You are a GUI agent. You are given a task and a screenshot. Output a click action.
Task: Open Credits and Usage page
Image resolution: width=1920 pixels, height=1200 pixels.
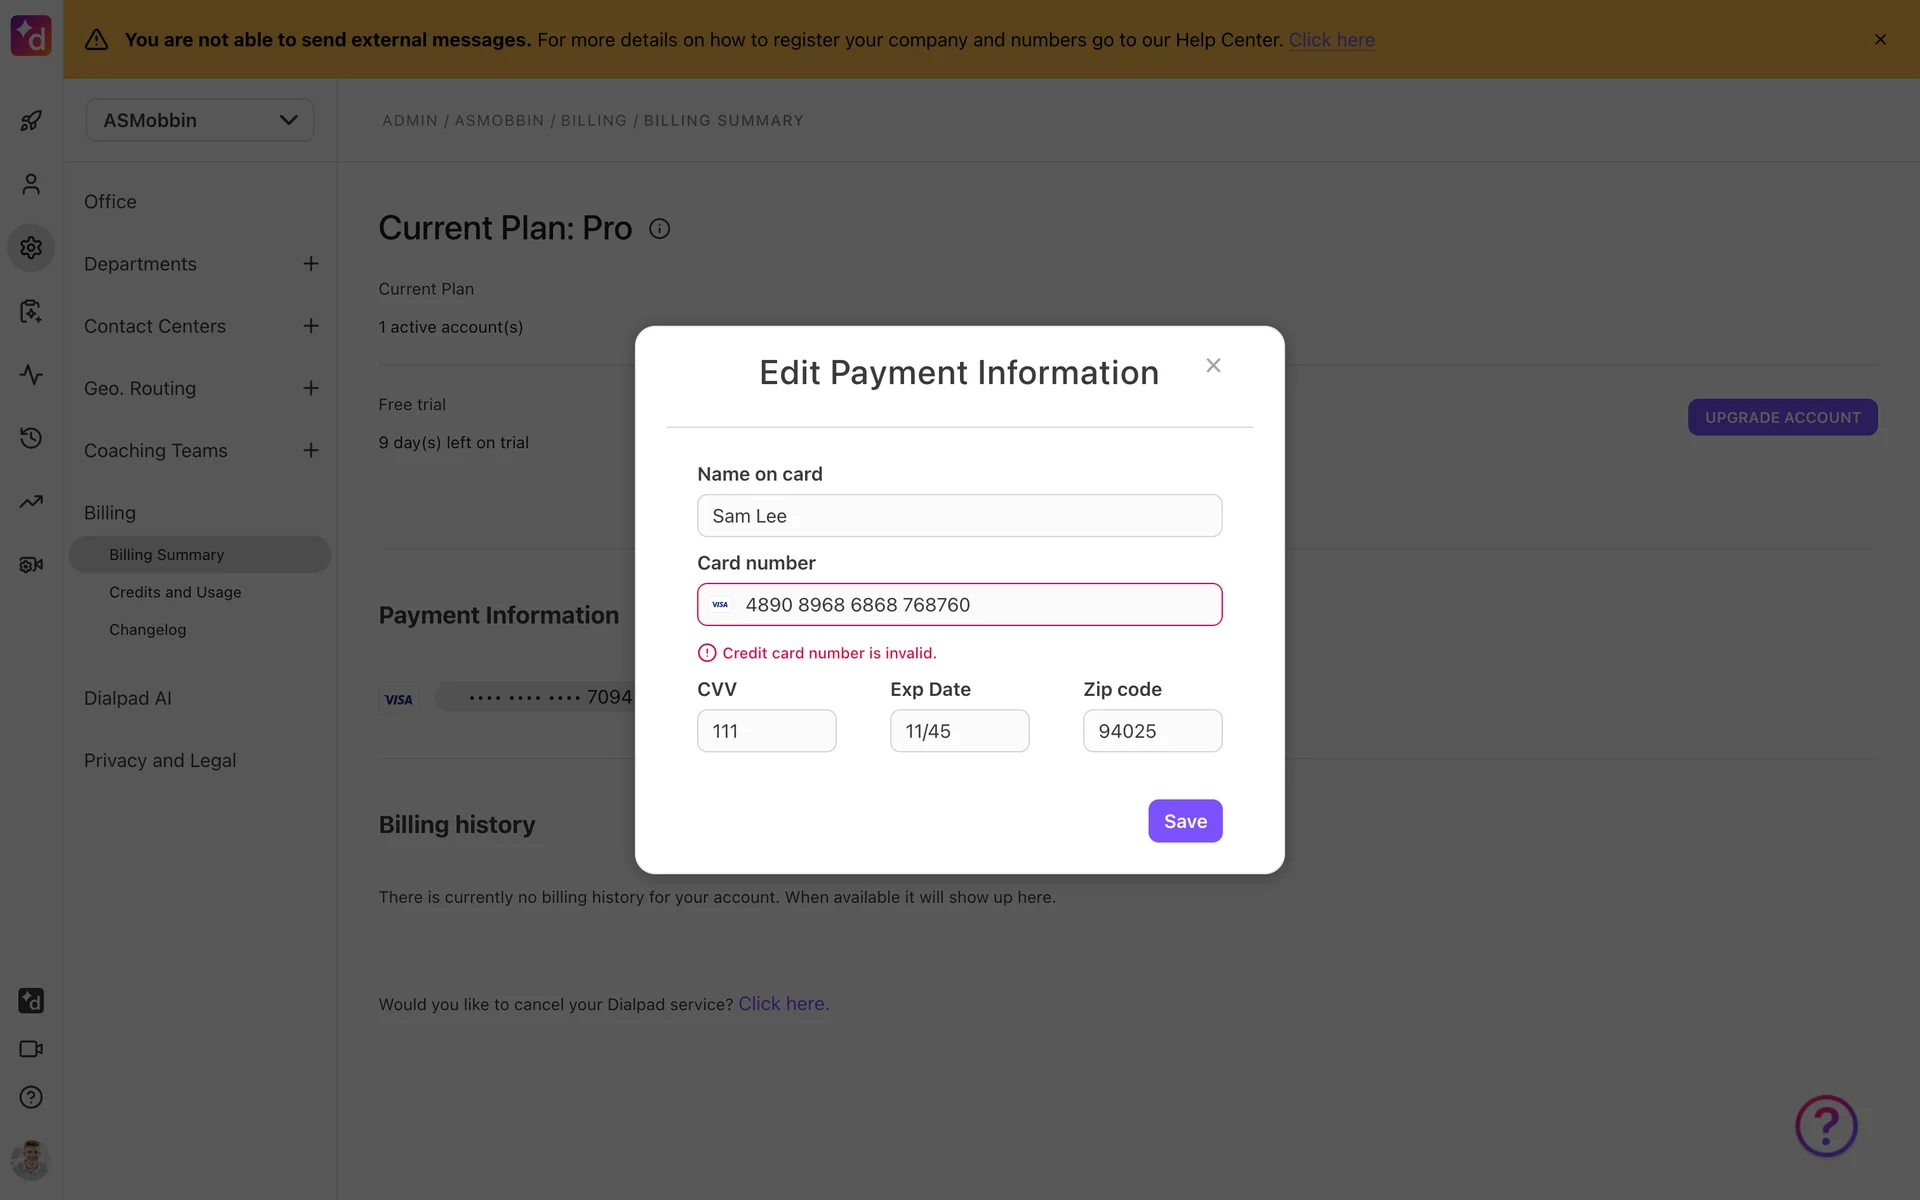pos(175,592)
